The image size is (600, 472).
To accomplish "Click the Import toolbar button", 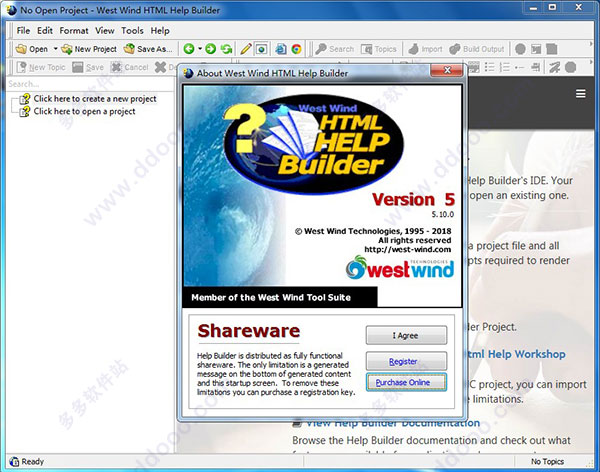I will pyautogui.click(x=425, y=49).
